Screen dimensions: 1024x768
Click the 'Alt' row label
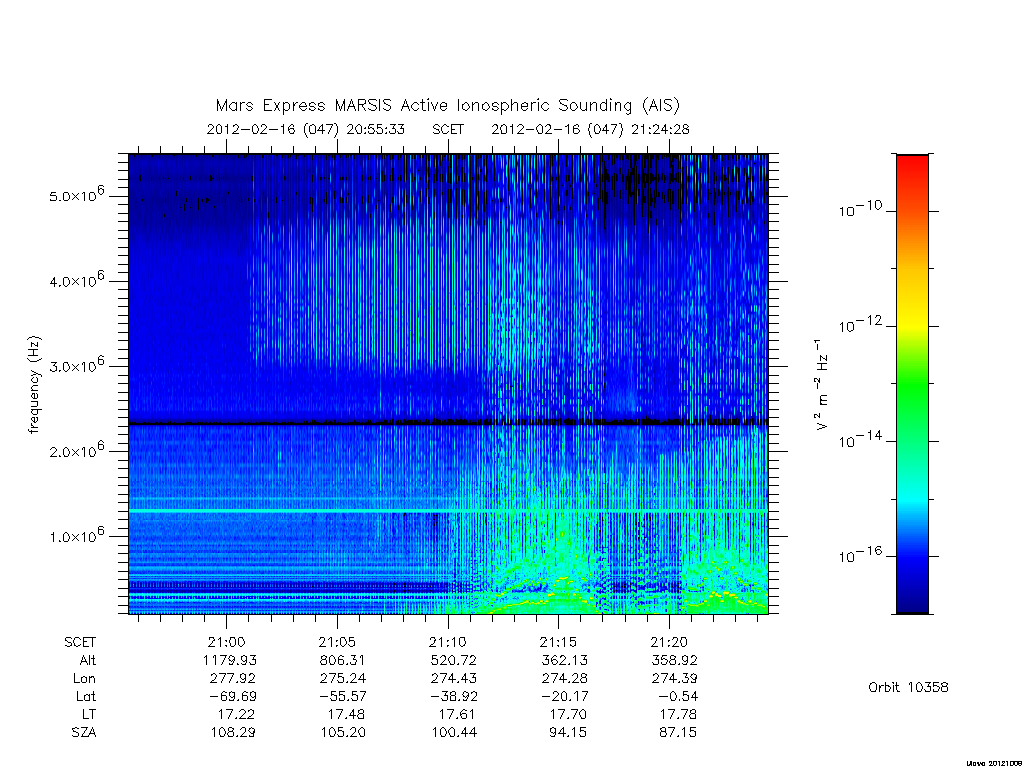pos(88,660)
